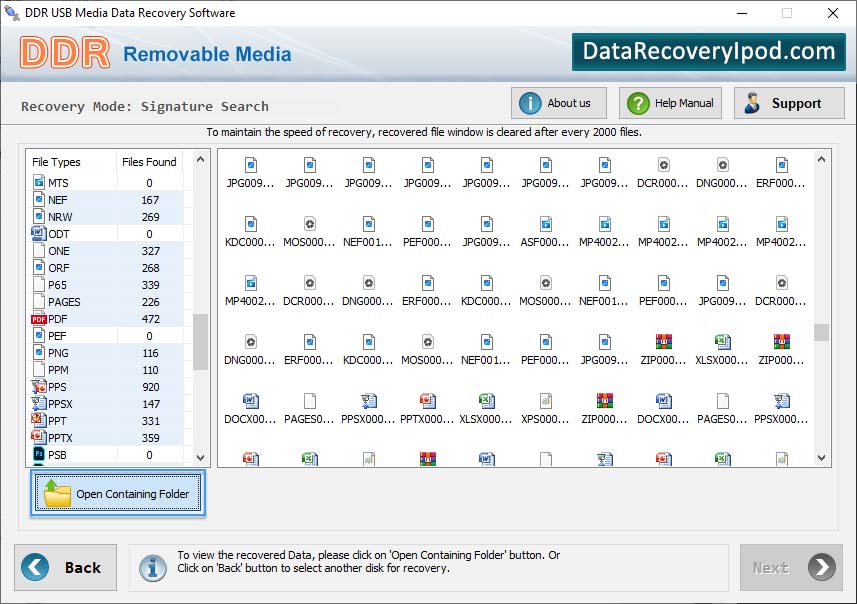Select MOS000 file in the second row
Viewport: 857px width, 604px height.
tap(309, 232)
